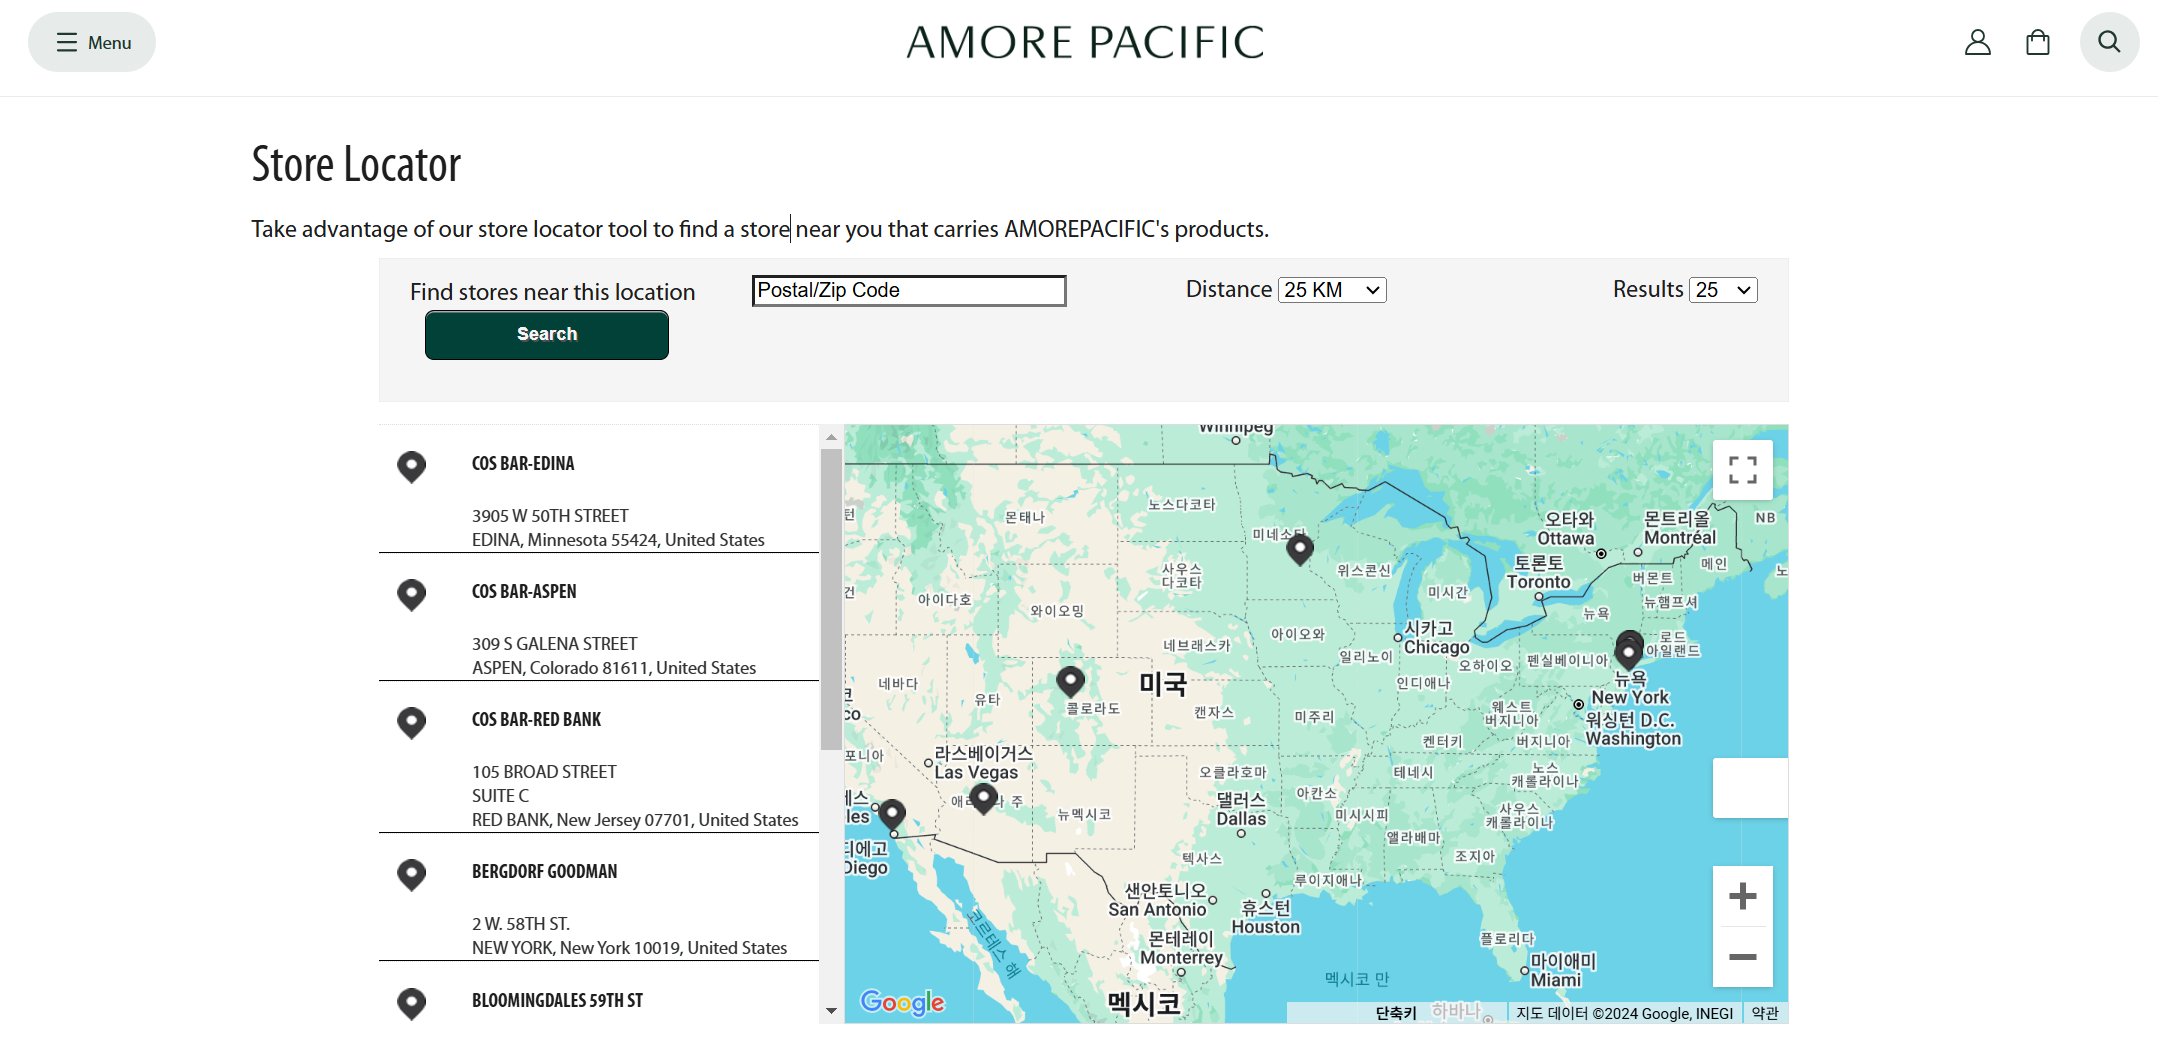This screenshot has width=2158, height=1048.
Task: Click the 2 W. 58TH ST. address line
Action: tap(521, 924)
